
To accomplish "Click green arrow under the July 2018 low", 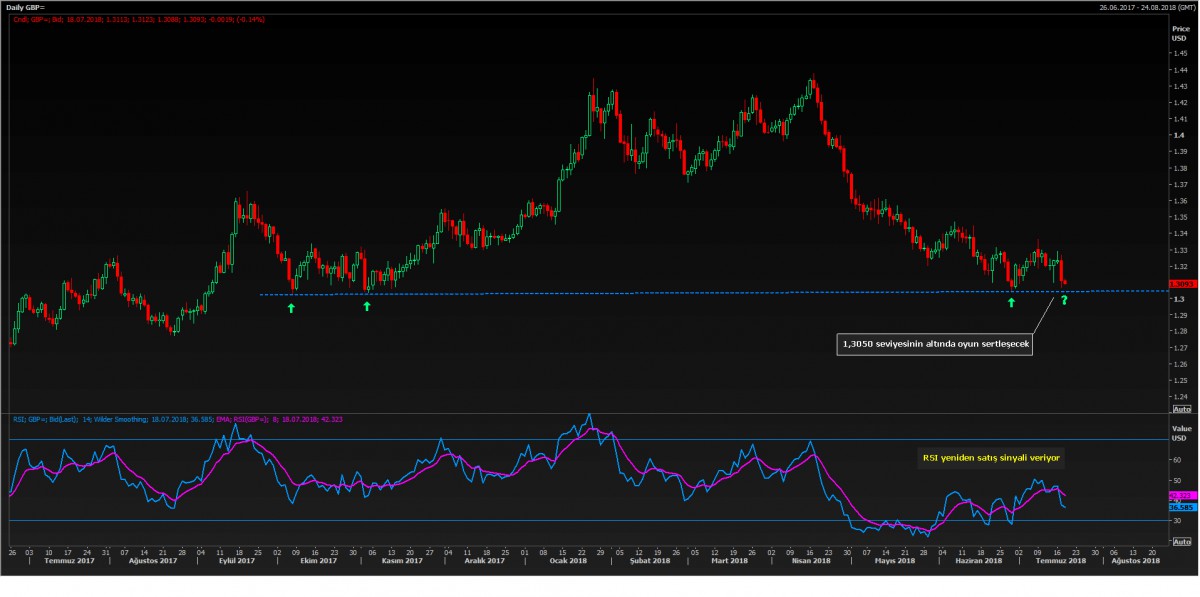I will click(1011, 301).
